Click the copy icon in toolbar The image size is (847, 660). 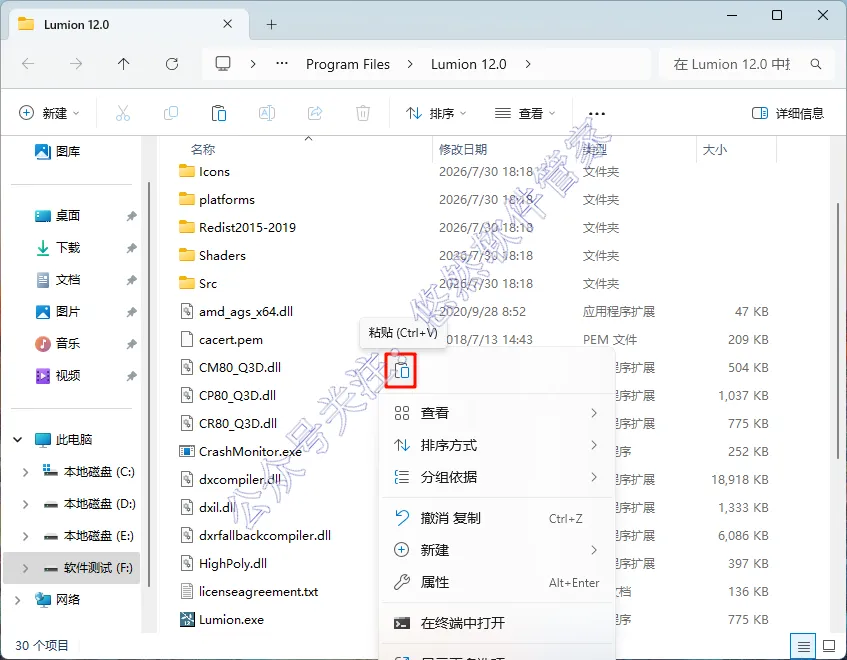coord(171,113)
